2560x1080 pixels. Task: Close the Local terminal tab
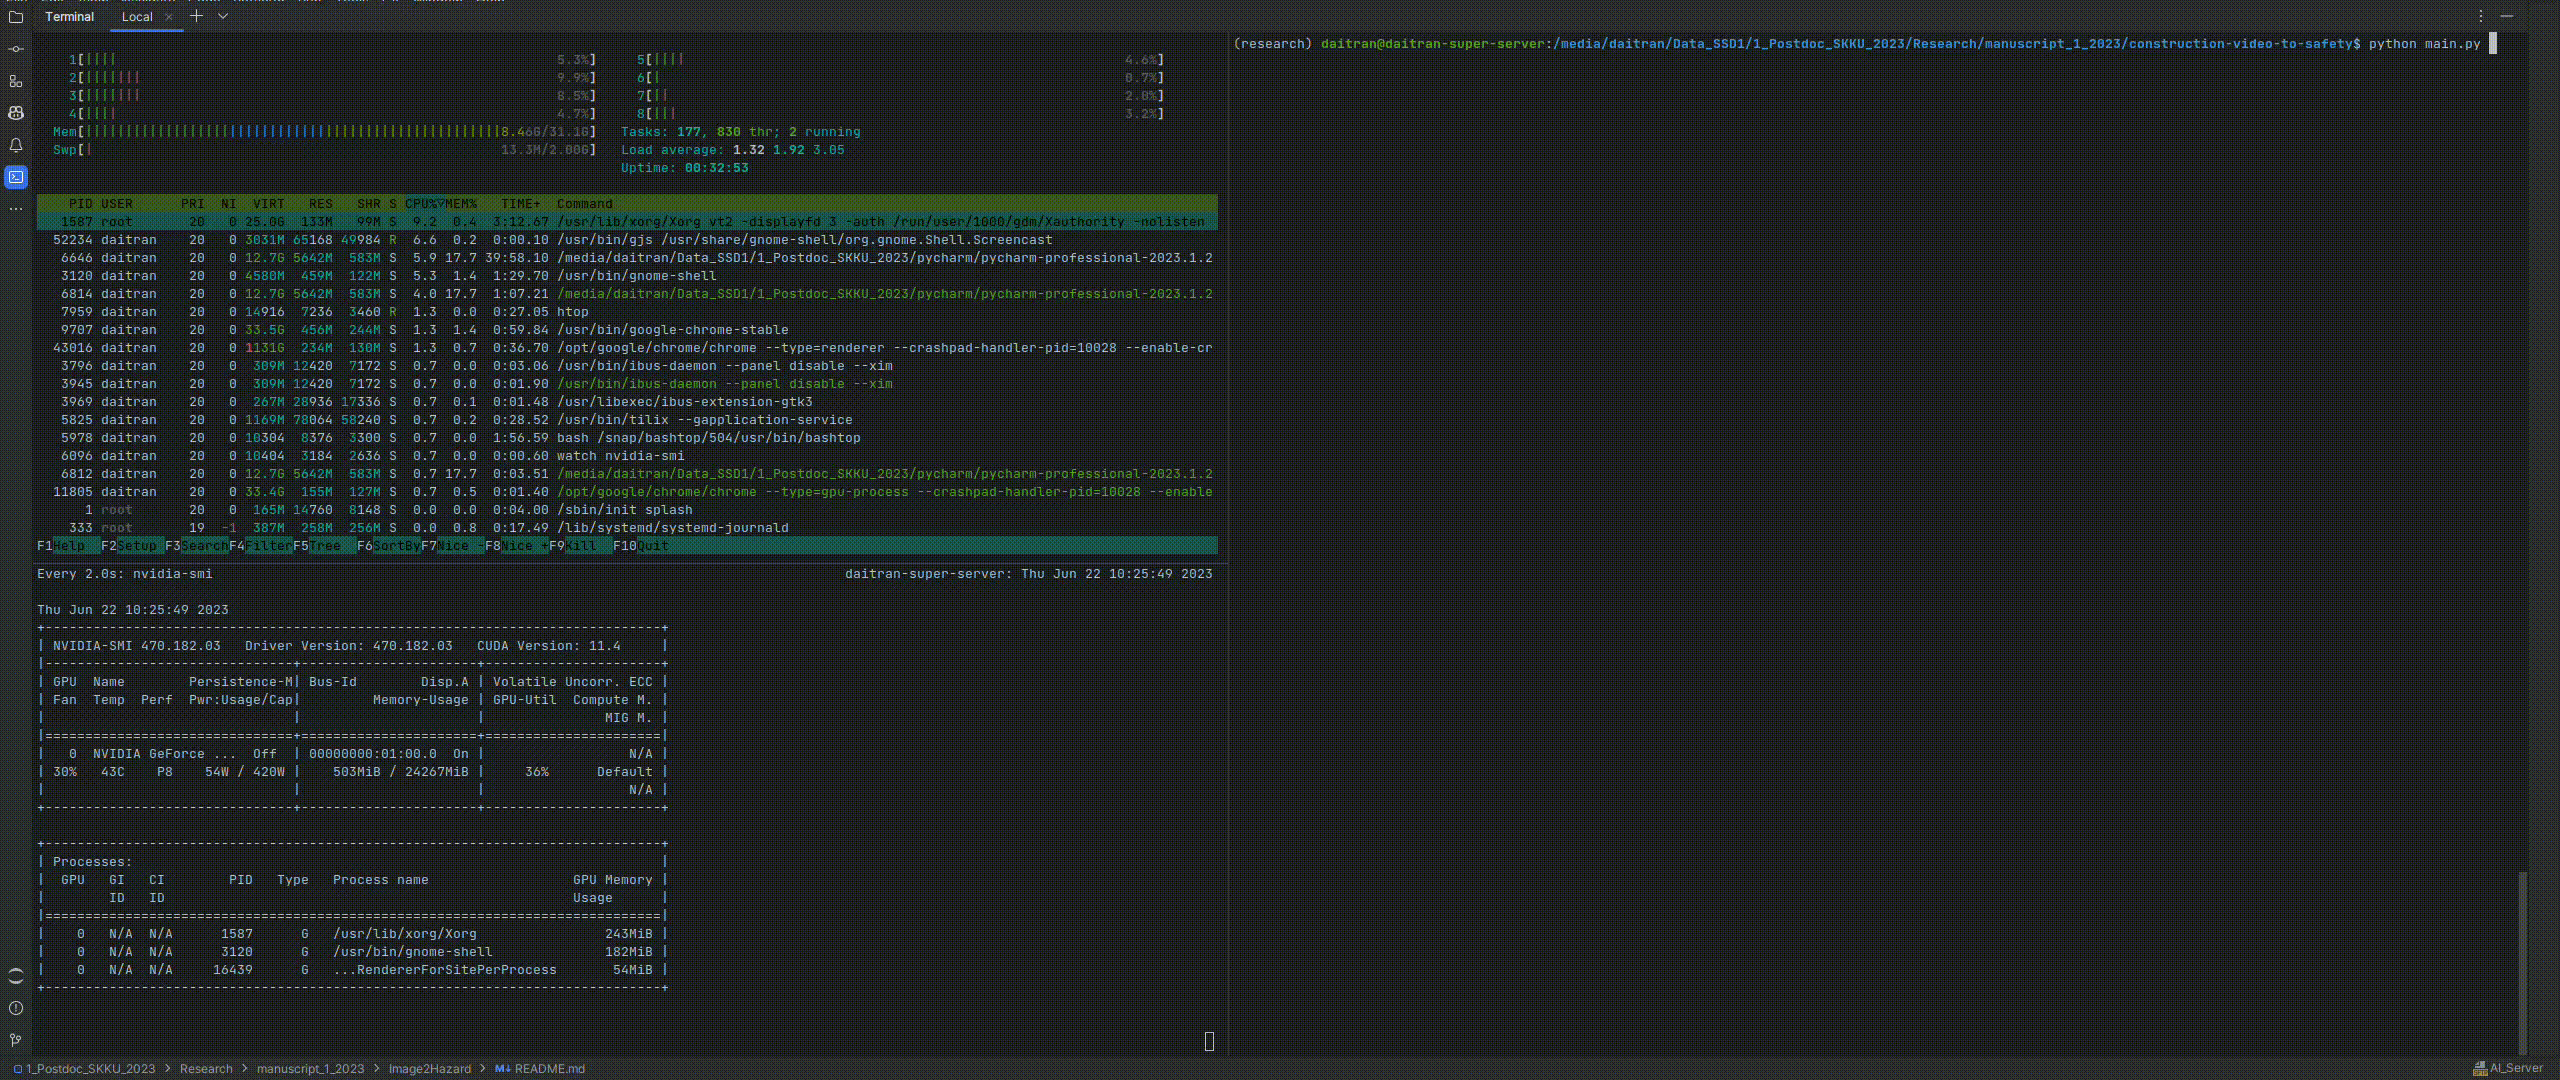click(169, 17)
